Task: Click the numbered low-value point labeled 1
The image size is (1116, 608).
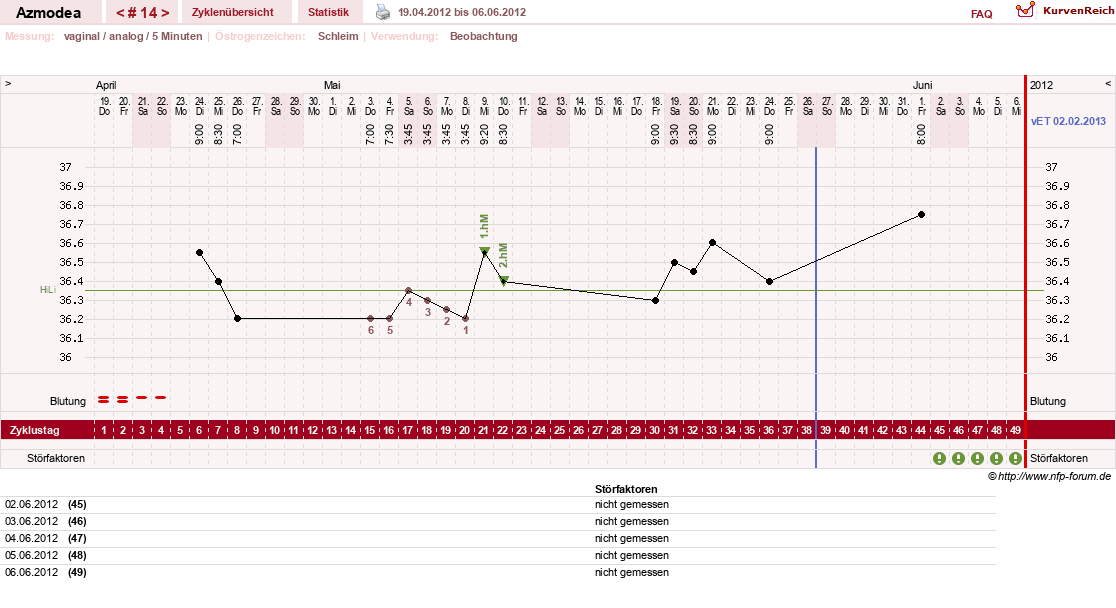Action: click(x=465, y=319)
